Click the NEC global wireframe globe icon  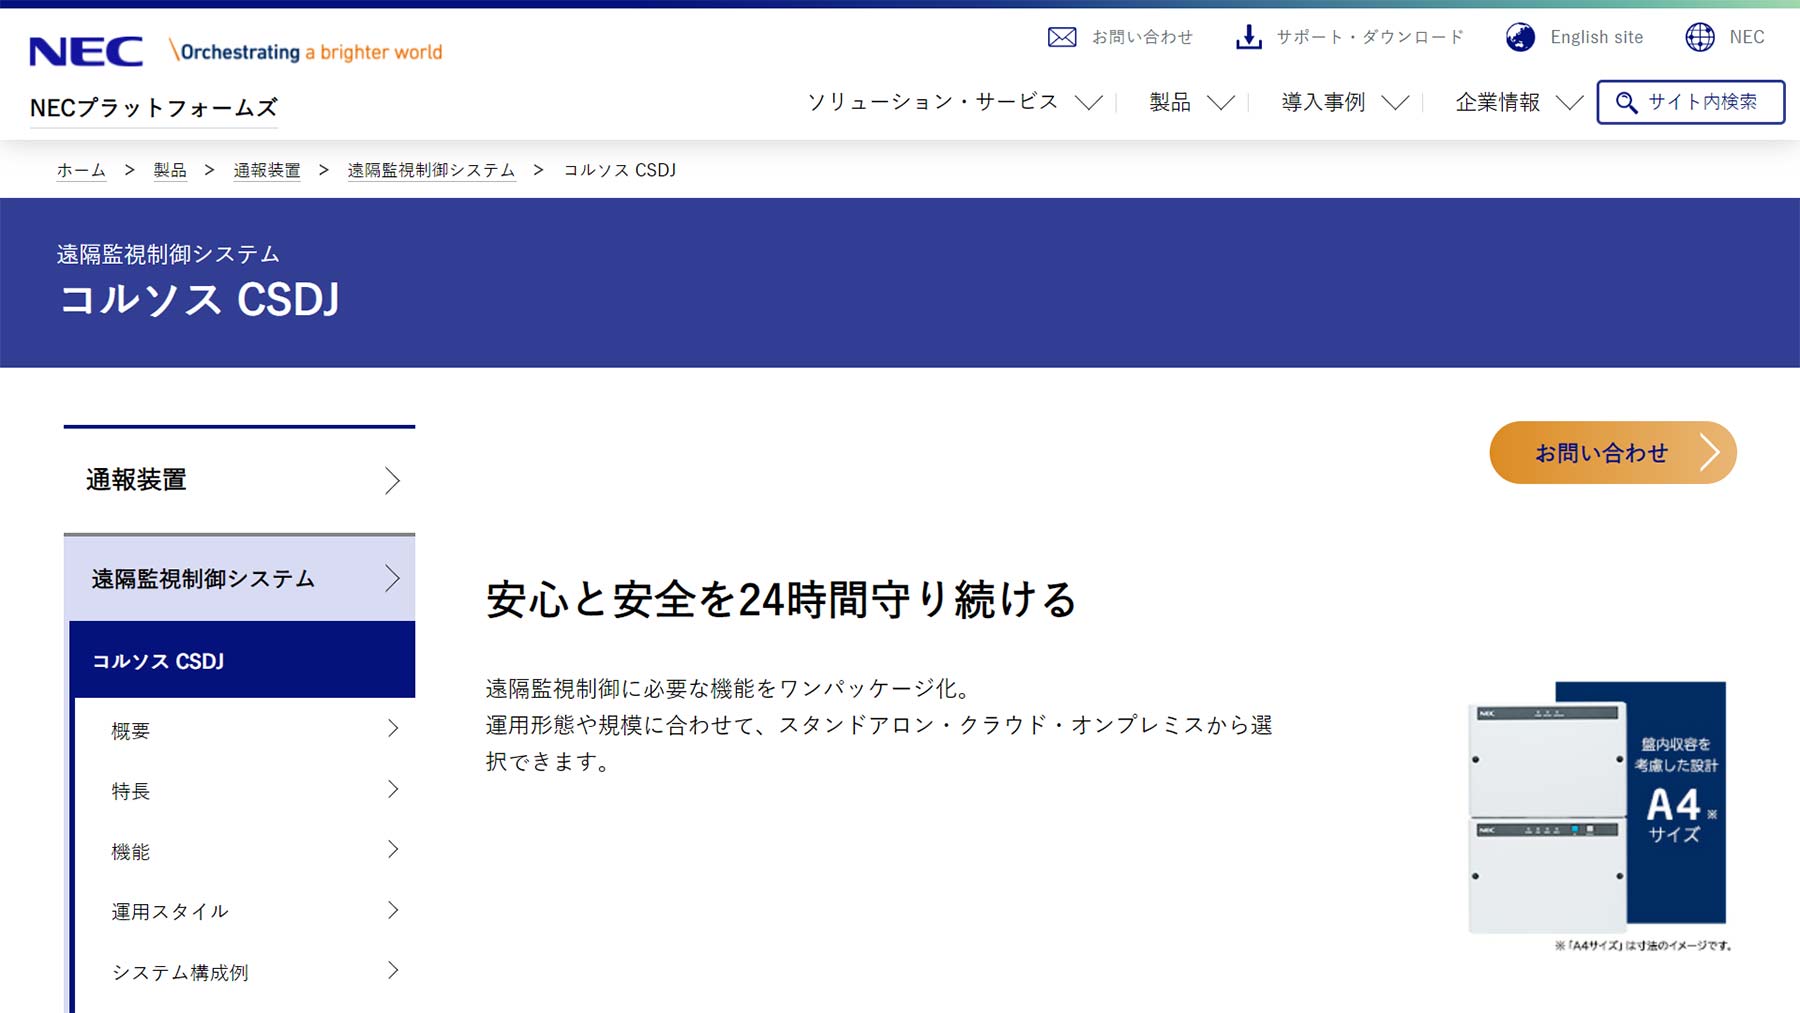(1700, 37)
